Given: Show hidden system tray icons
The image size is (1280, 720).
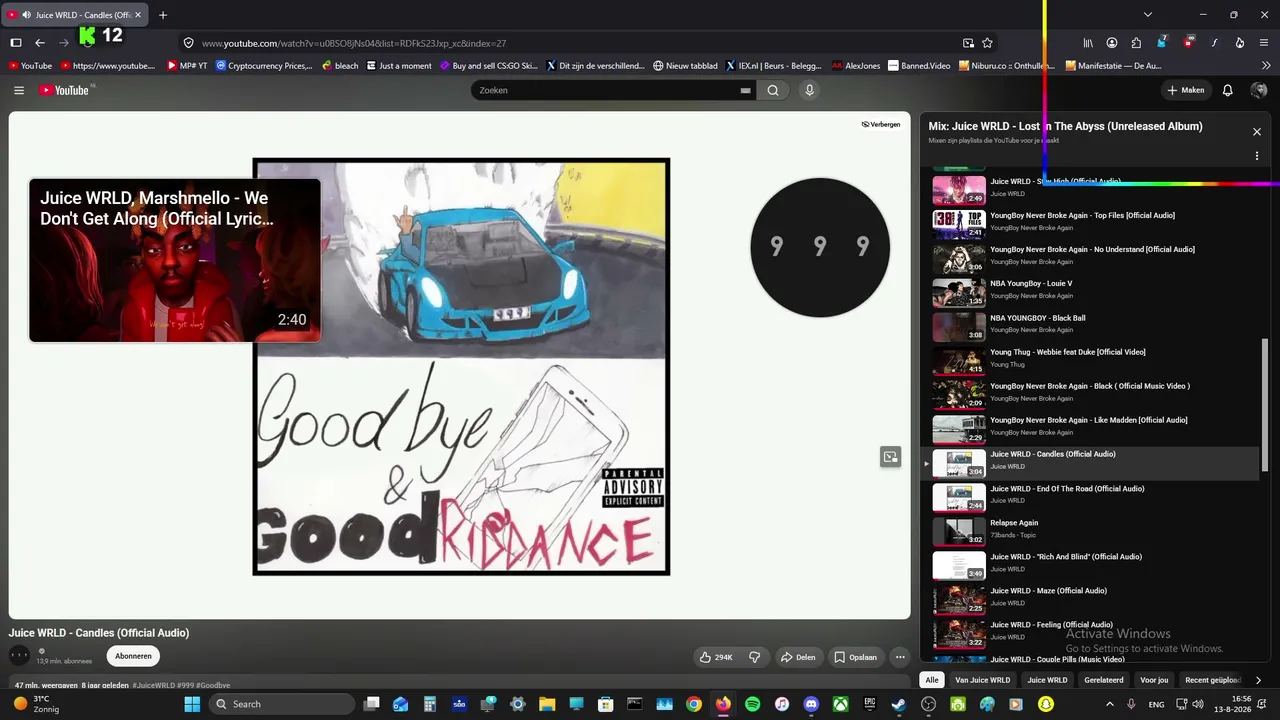Looking at the screenshot, I should [1109, 704].
